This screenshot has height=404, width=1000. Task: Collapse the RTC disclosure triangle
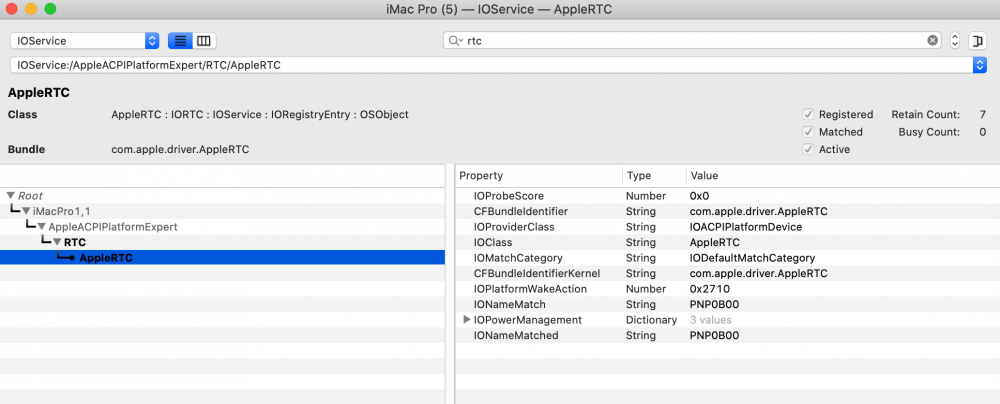(x=57, y=243)
